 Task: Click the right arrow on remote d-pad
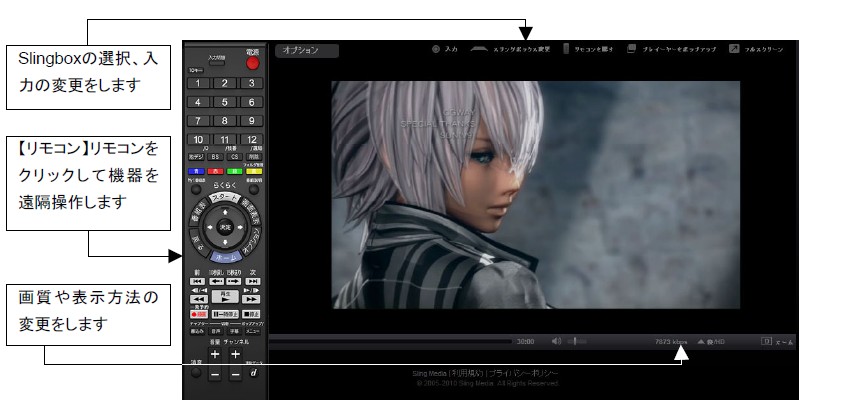click(x=240, y=228)
